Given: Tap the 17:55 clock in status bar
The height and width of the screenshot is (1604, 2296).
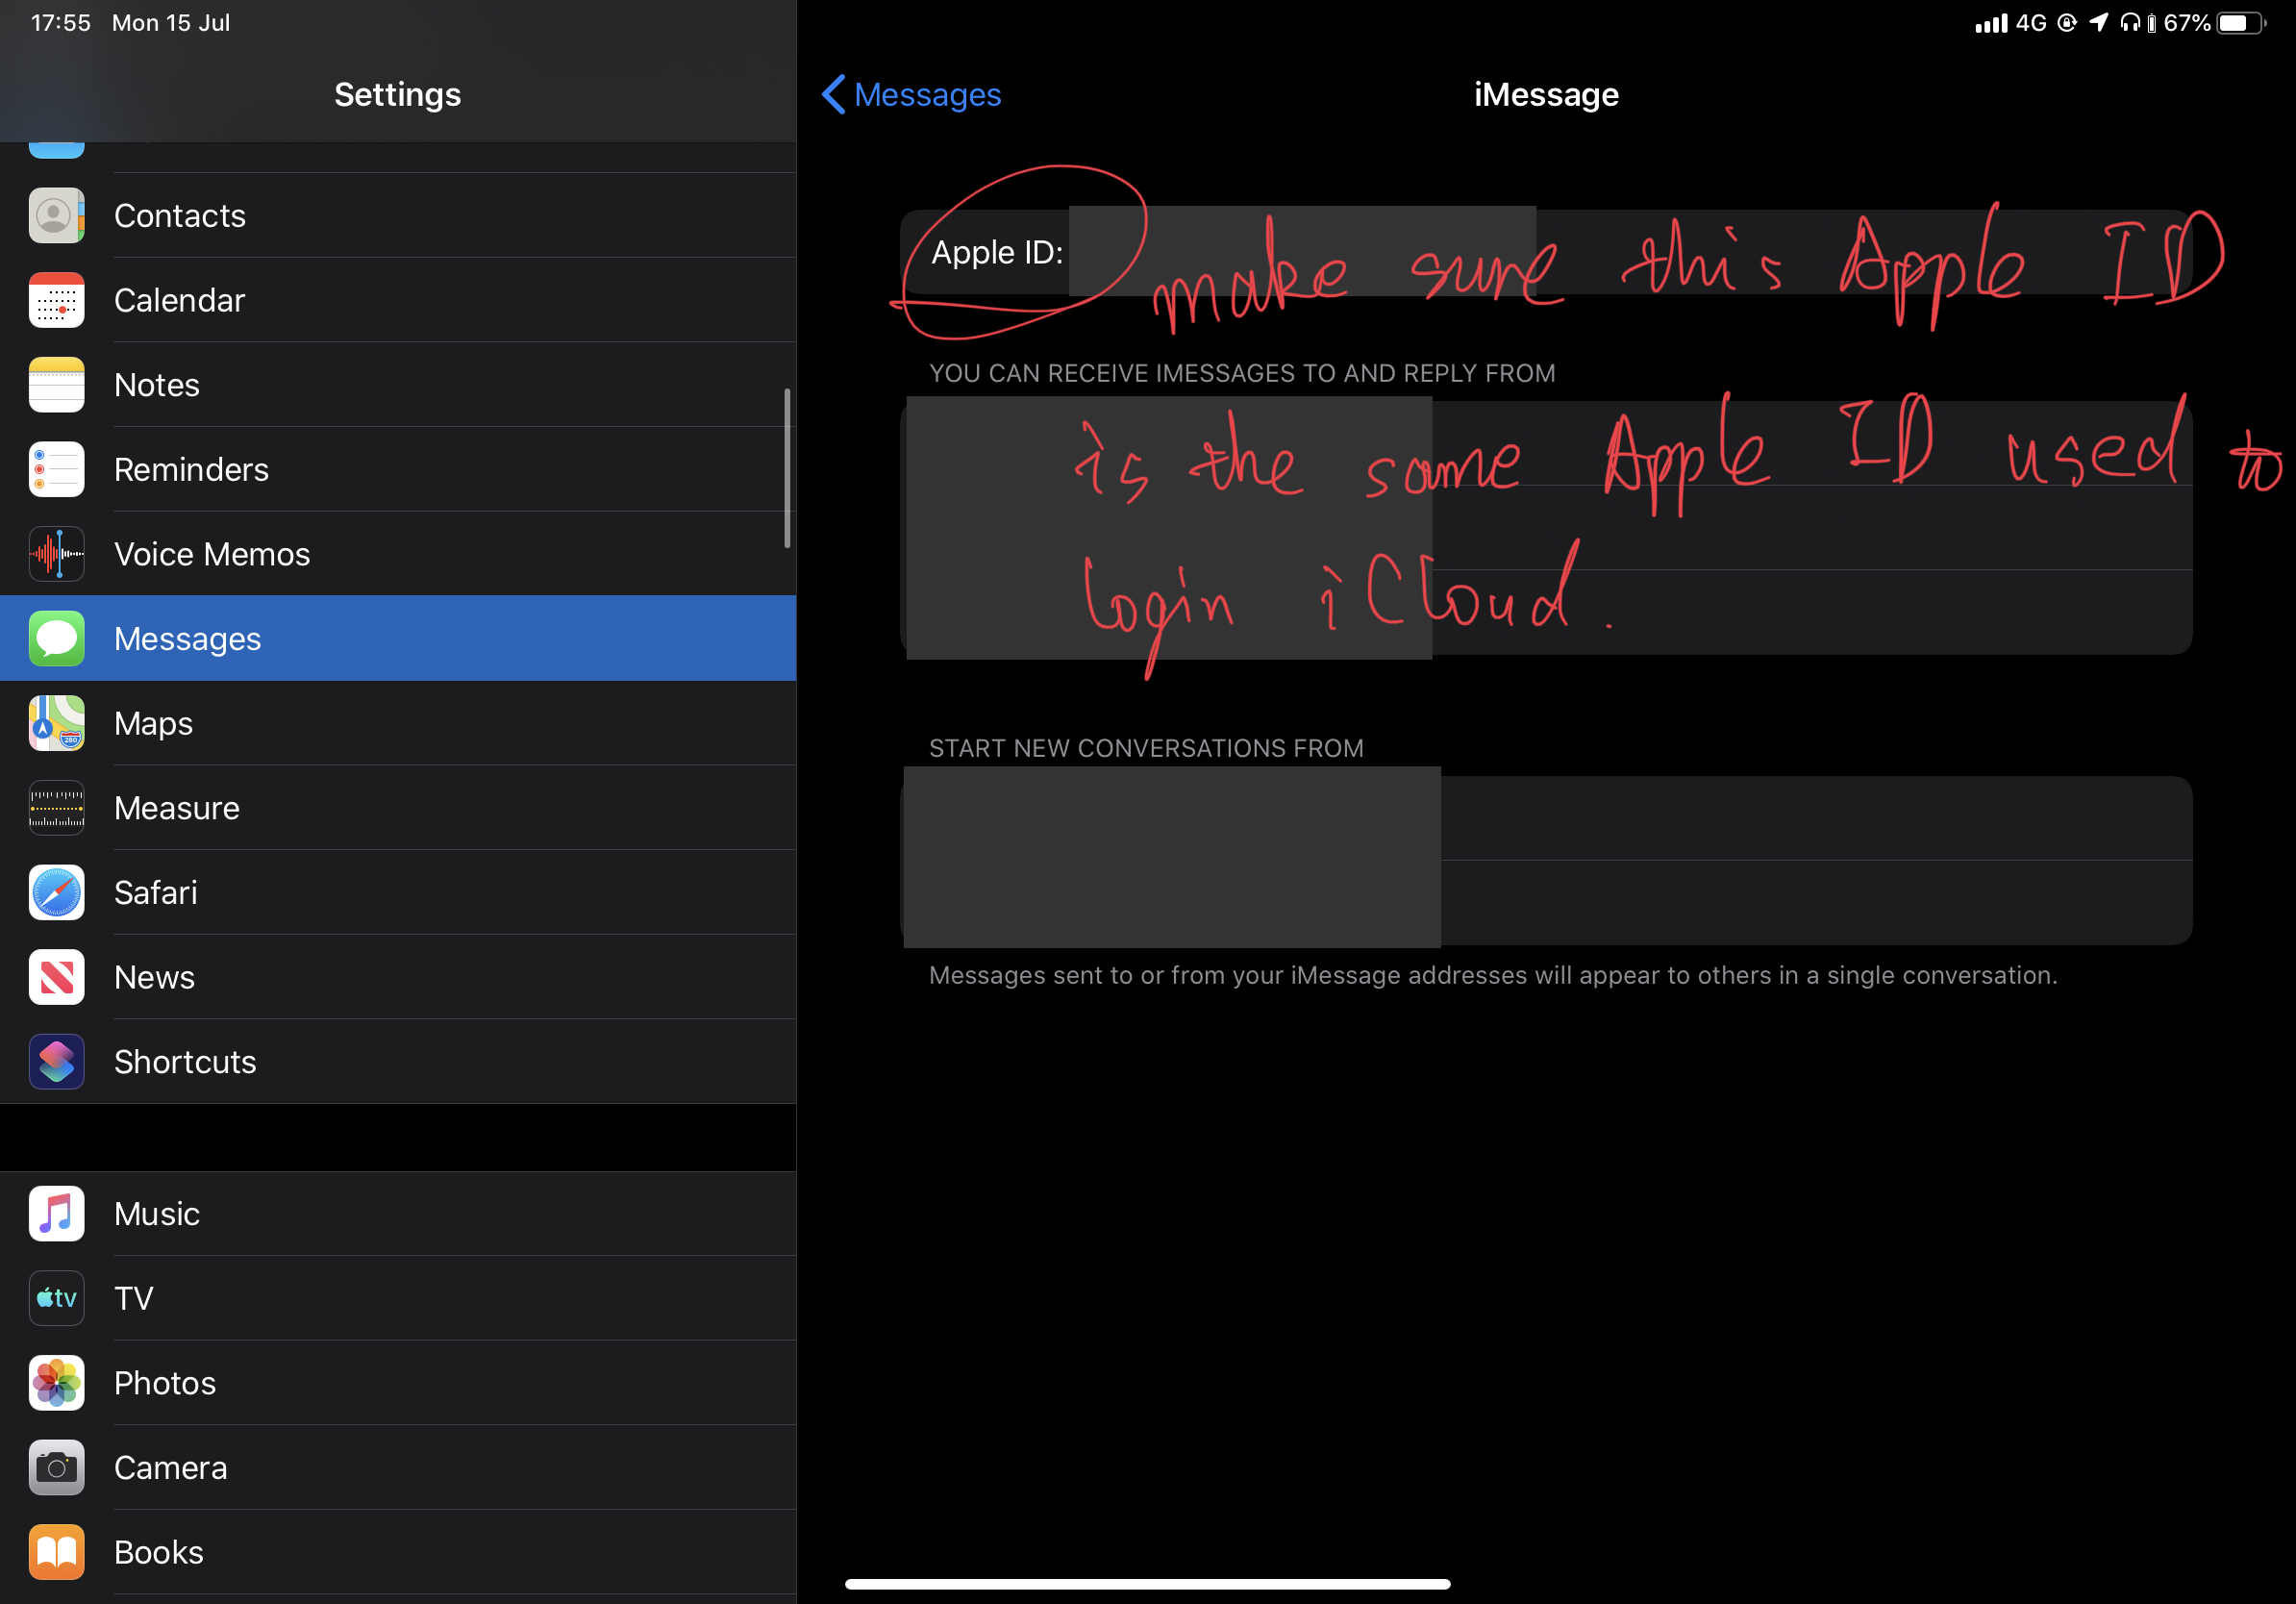Looking at the screenshot, I should click(61, 23).
